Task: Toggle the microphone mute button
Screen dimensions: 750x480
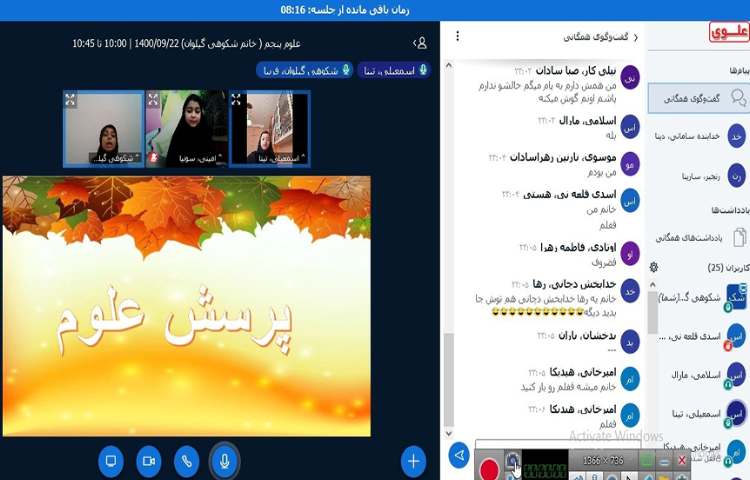Action: click(224, 461)
